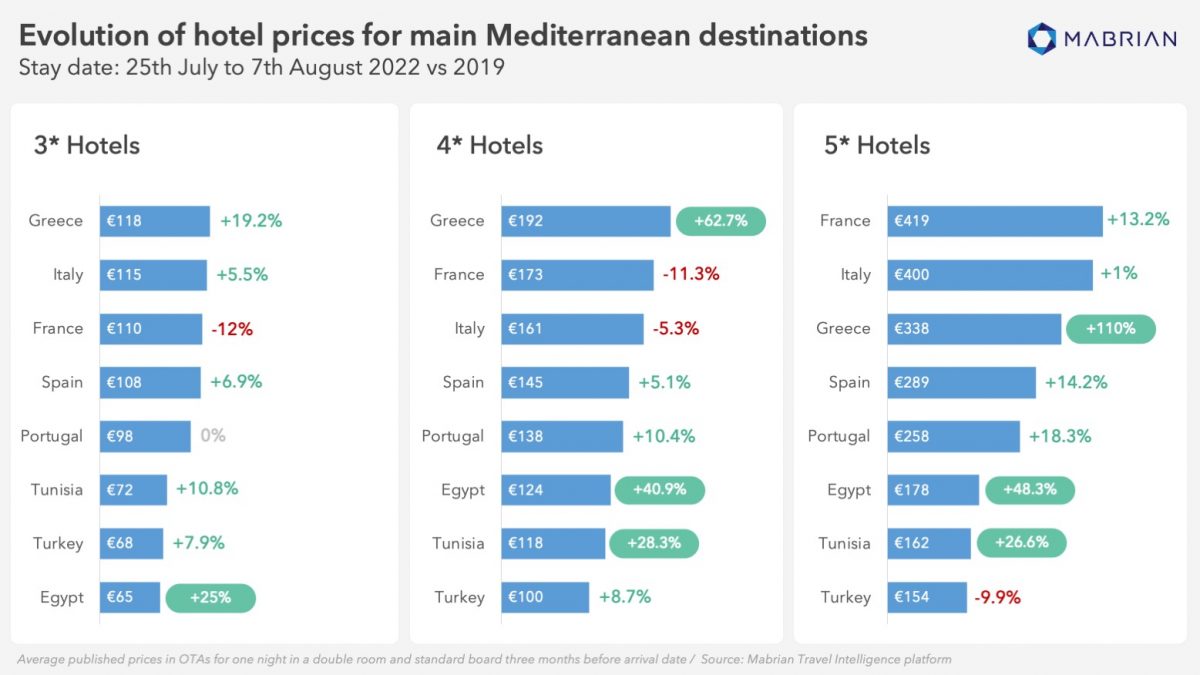Select the Portugal €98 bar in 3* Hotels
Screen dimensions: 1200x675
tap(145, 436)
